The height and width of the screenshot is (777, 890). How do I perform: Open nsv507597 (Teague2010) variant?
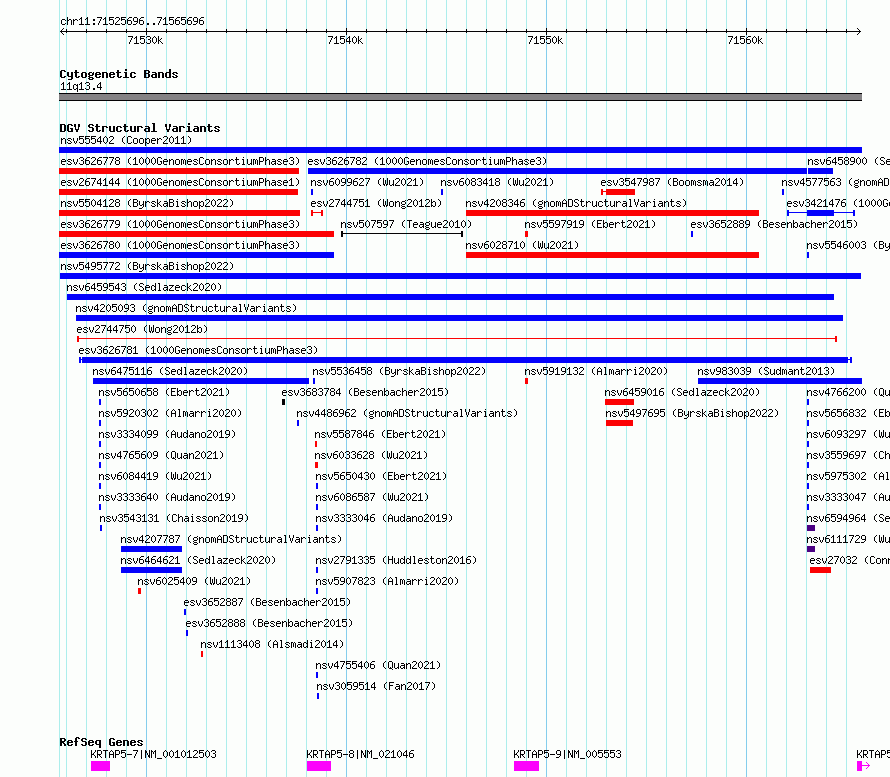tap(406, 224)
